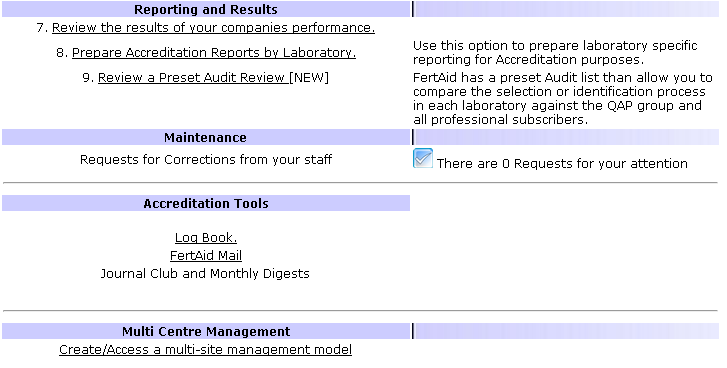
Task: Open Prepare Accreditation Reports by Laboratory link
Action: click(x=214, y=53)
